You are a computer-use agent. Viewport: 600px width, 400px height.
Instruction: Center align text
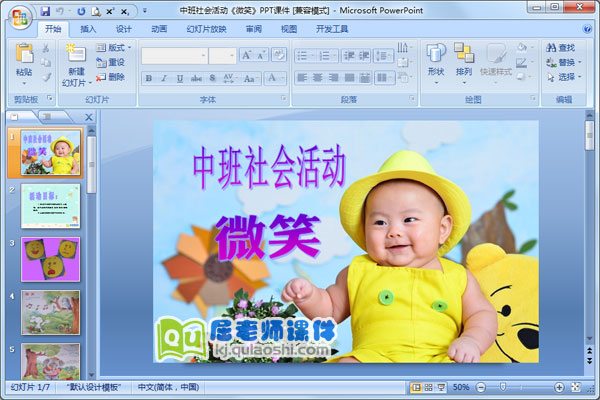317,78
